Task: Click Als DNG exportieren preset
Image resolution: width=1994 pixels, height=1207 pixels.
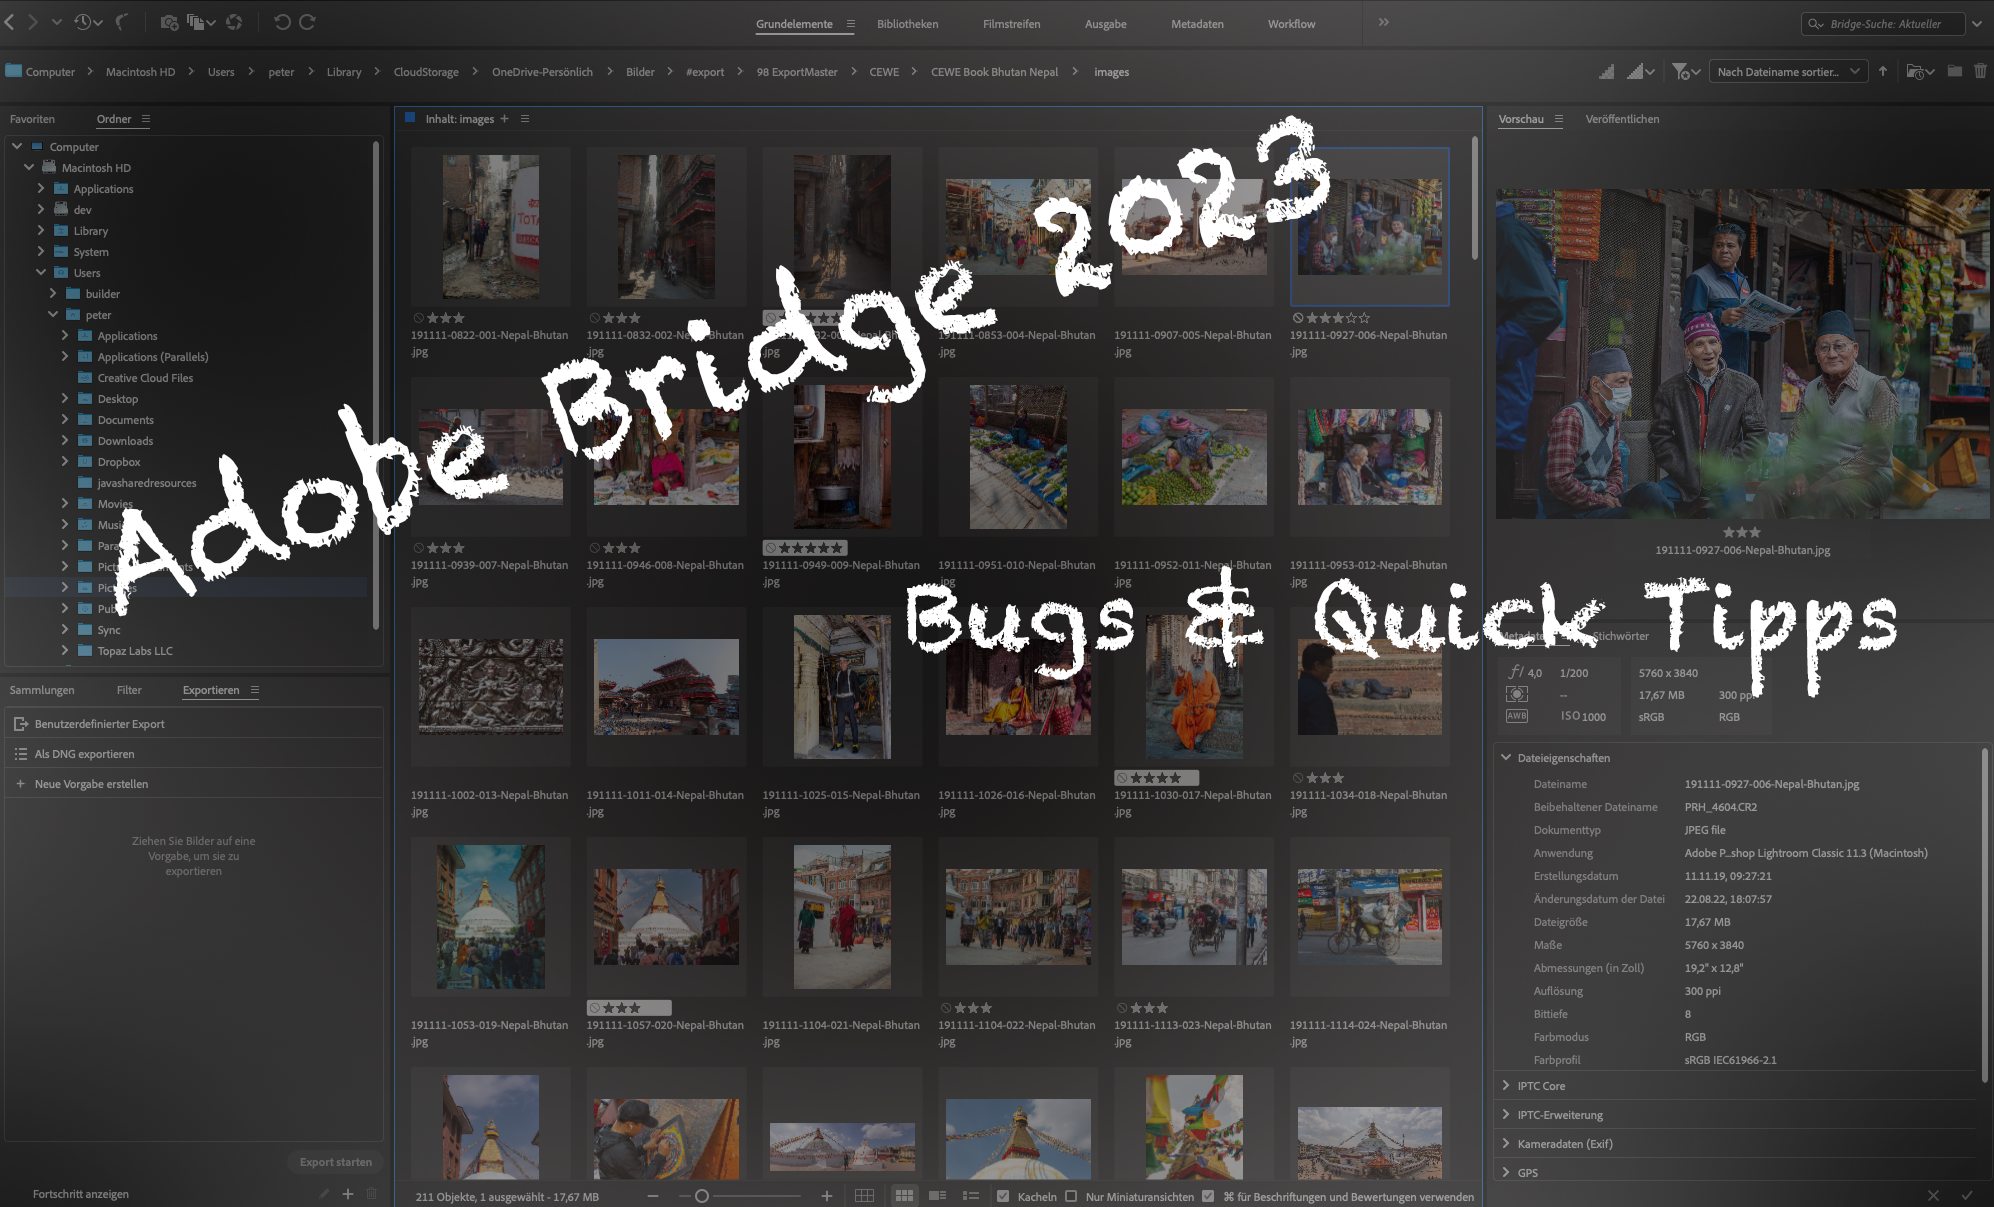Action: (x=194, y=753)
